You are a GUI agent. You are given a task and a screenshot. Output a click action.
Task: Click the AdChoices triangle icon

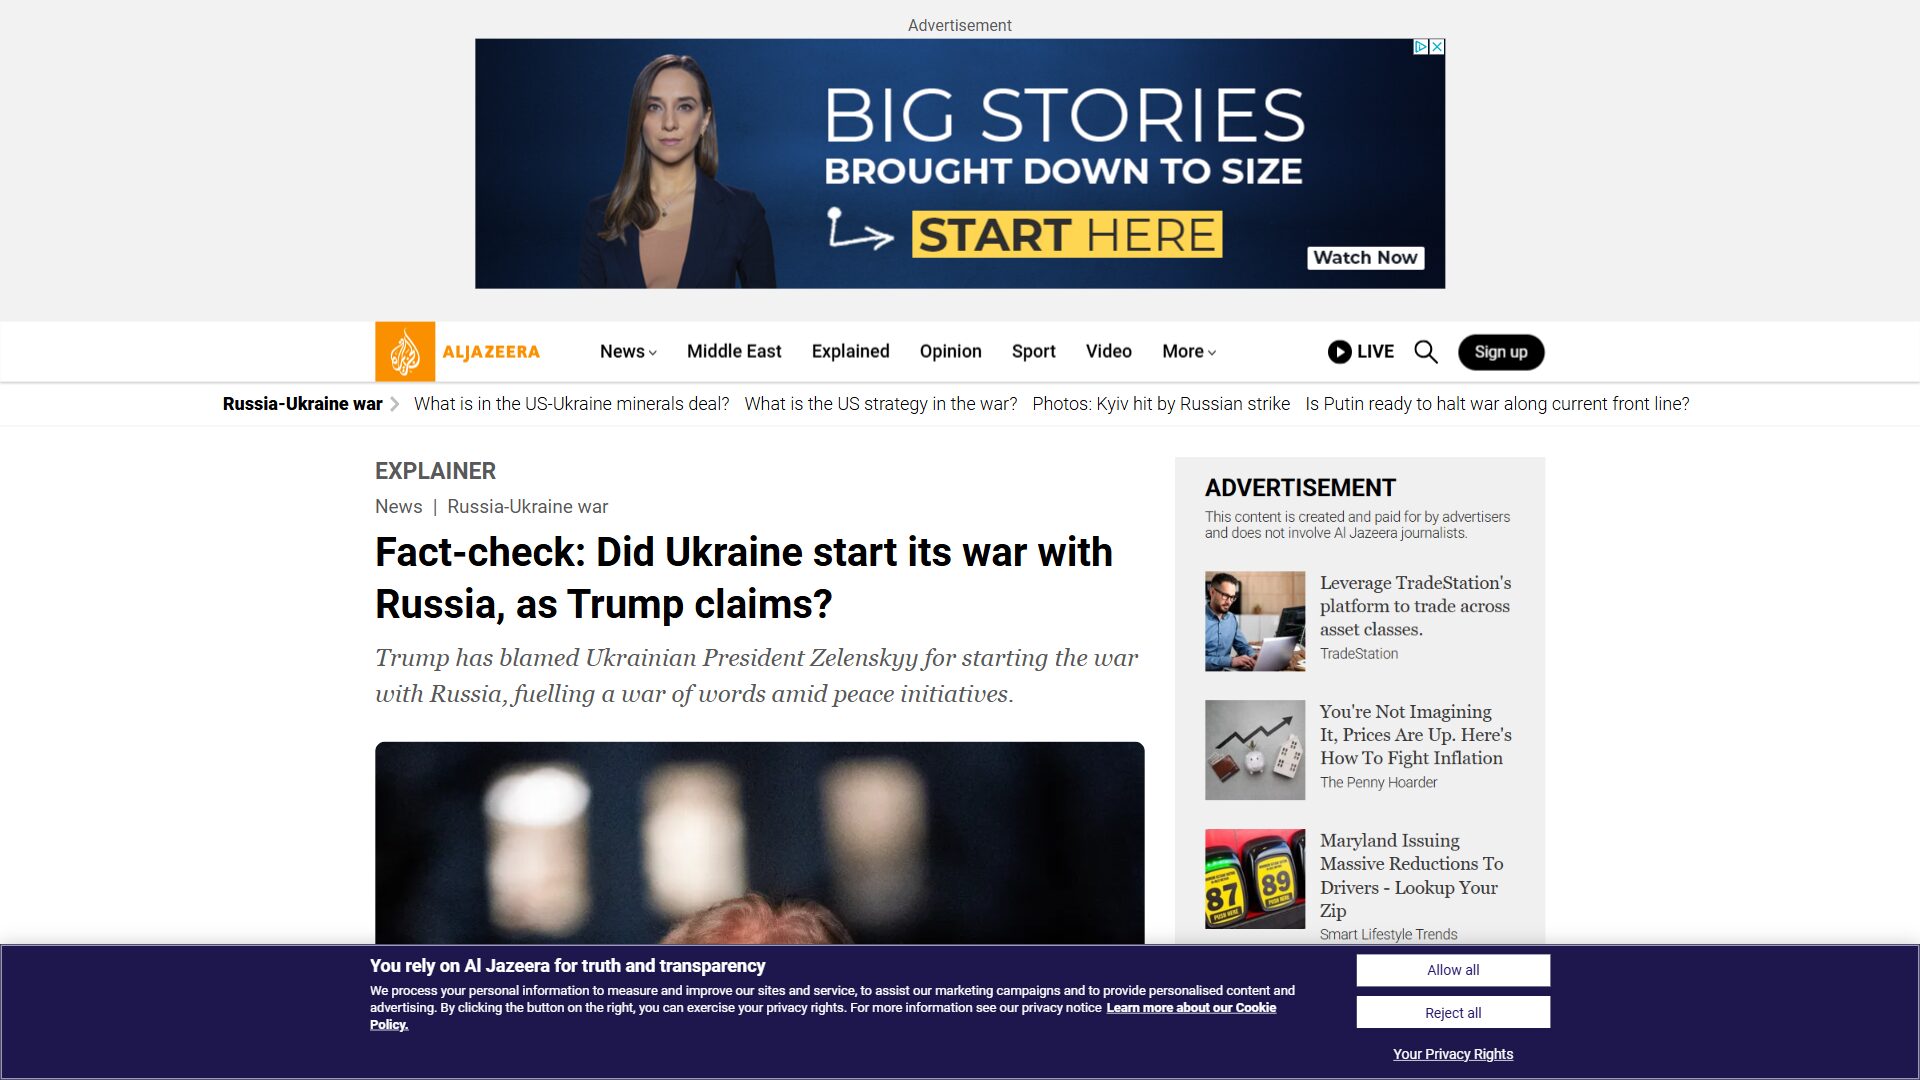pos(1420,47)
